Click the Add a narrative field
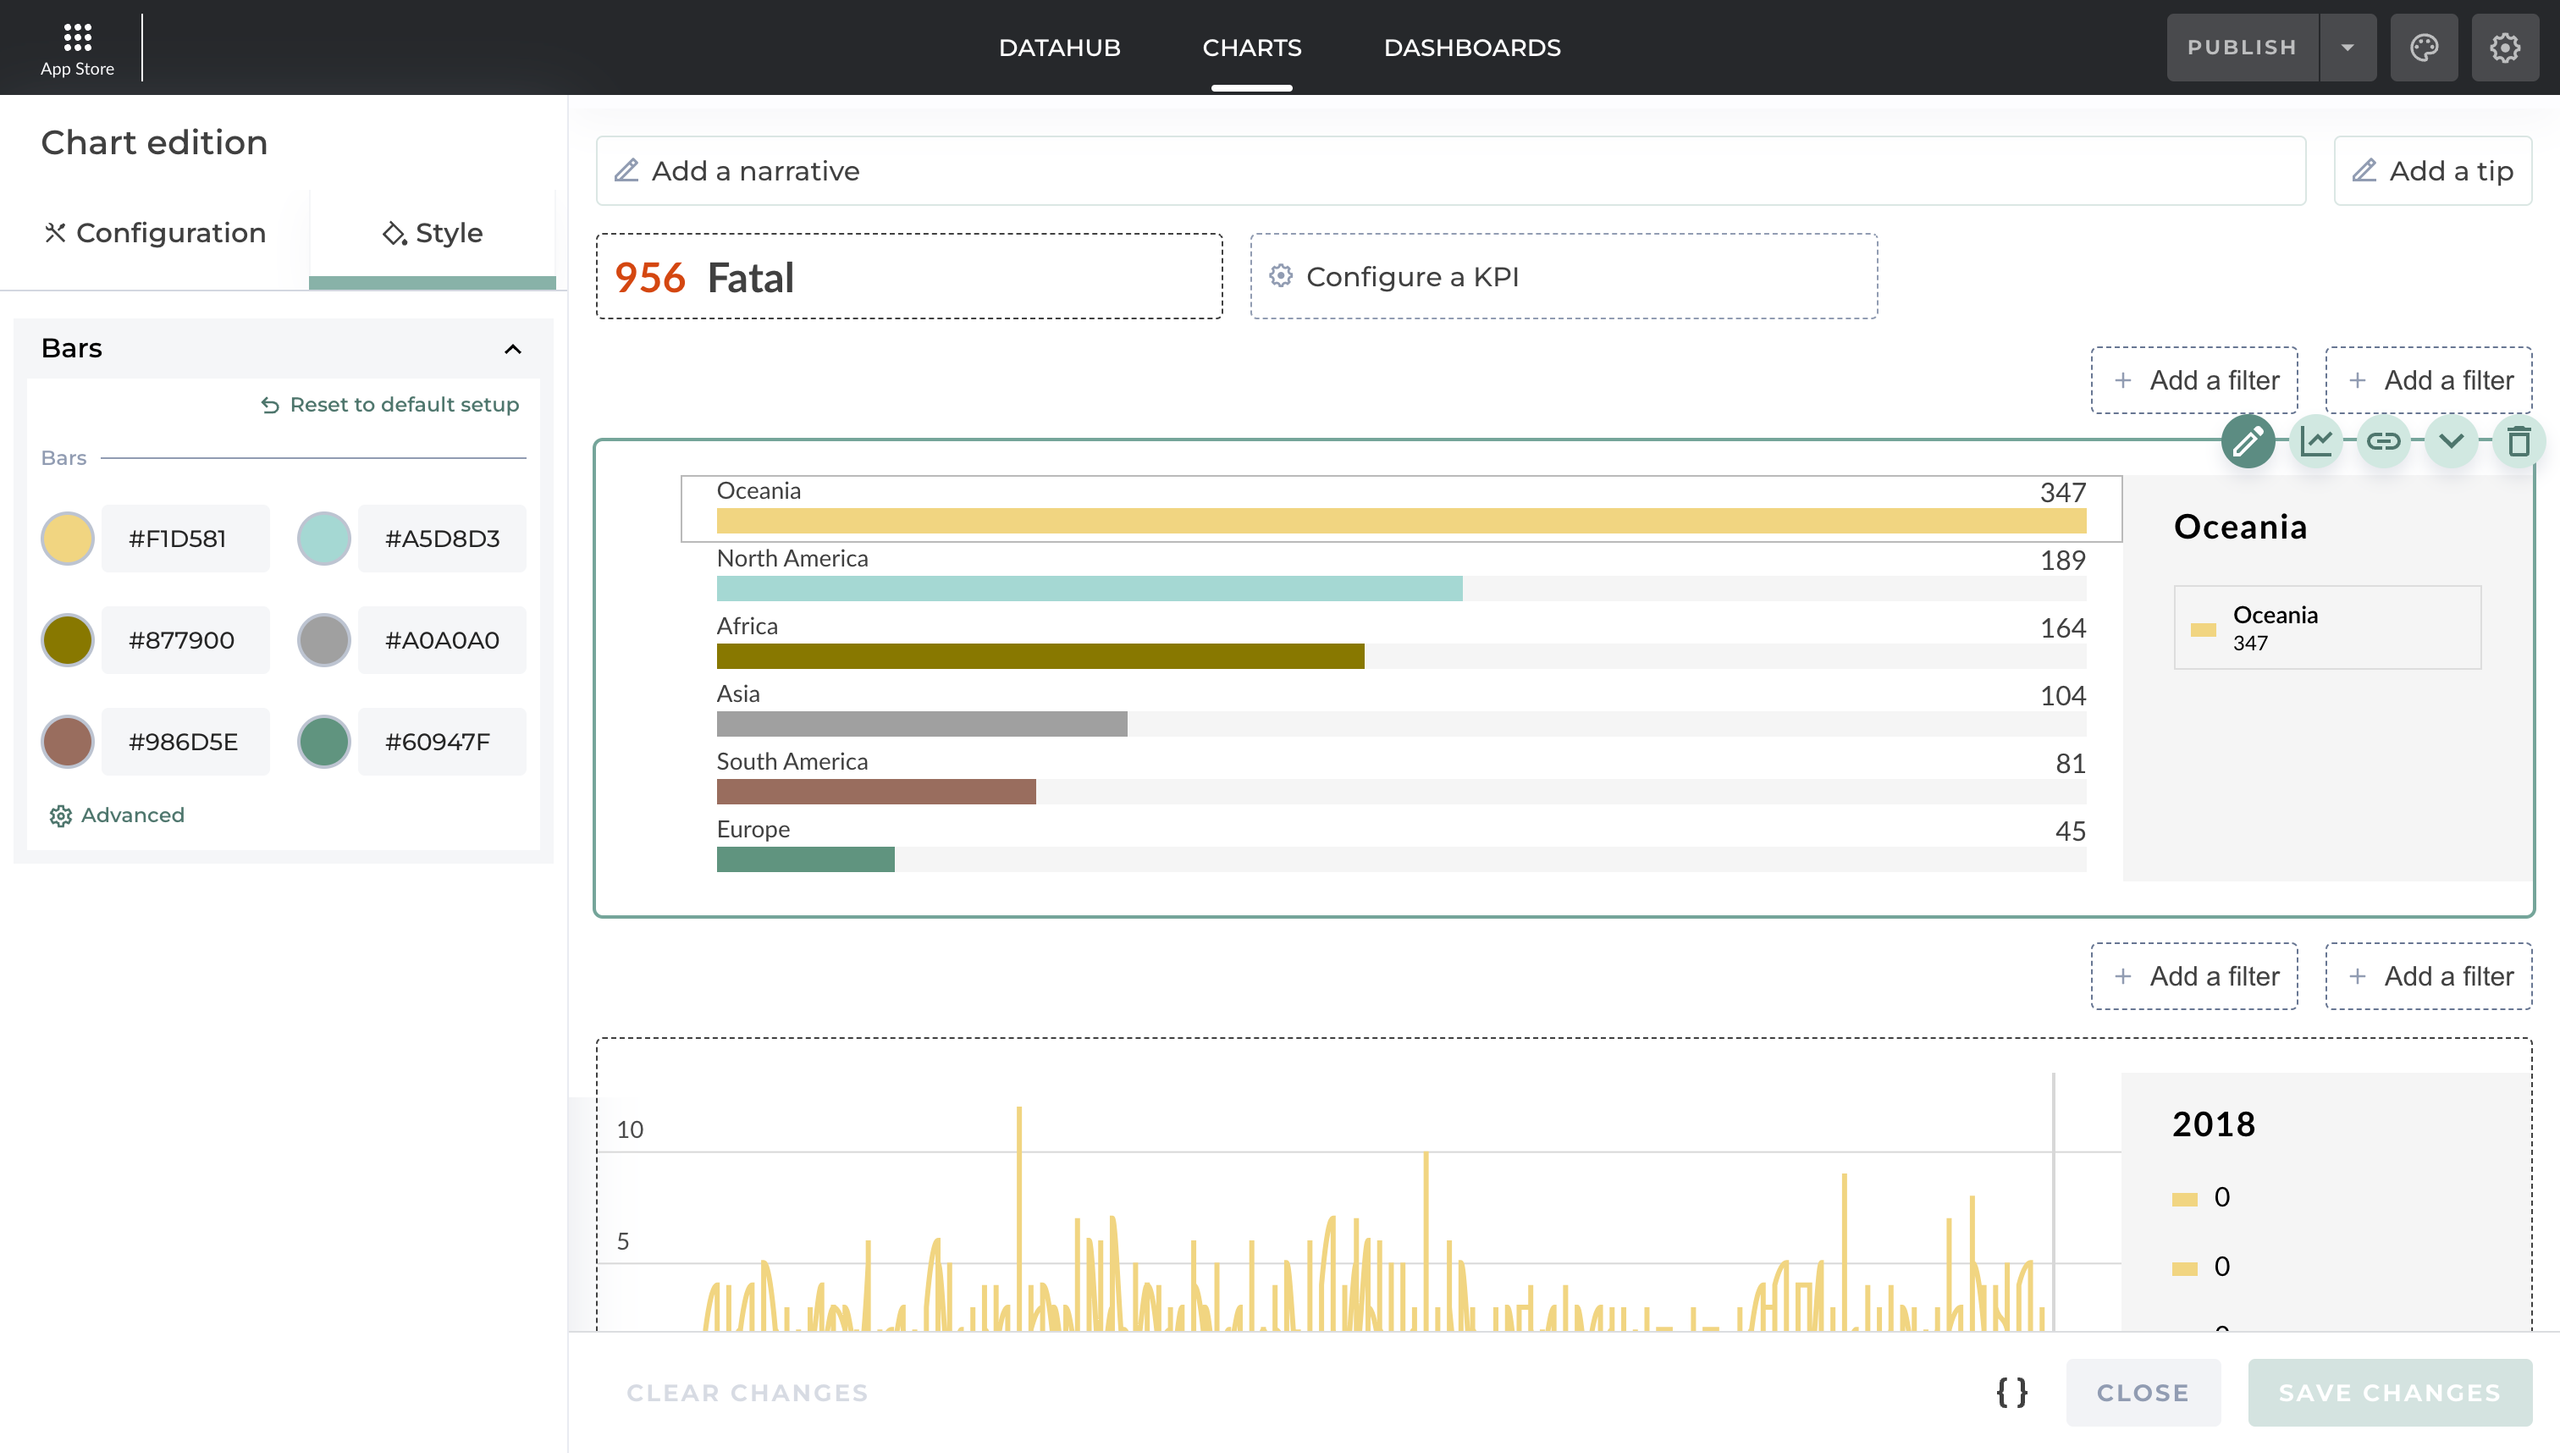Image resolution: width=2560 pixels, height=1453 pixels. pyautogui.click(x=1450, y=171)
